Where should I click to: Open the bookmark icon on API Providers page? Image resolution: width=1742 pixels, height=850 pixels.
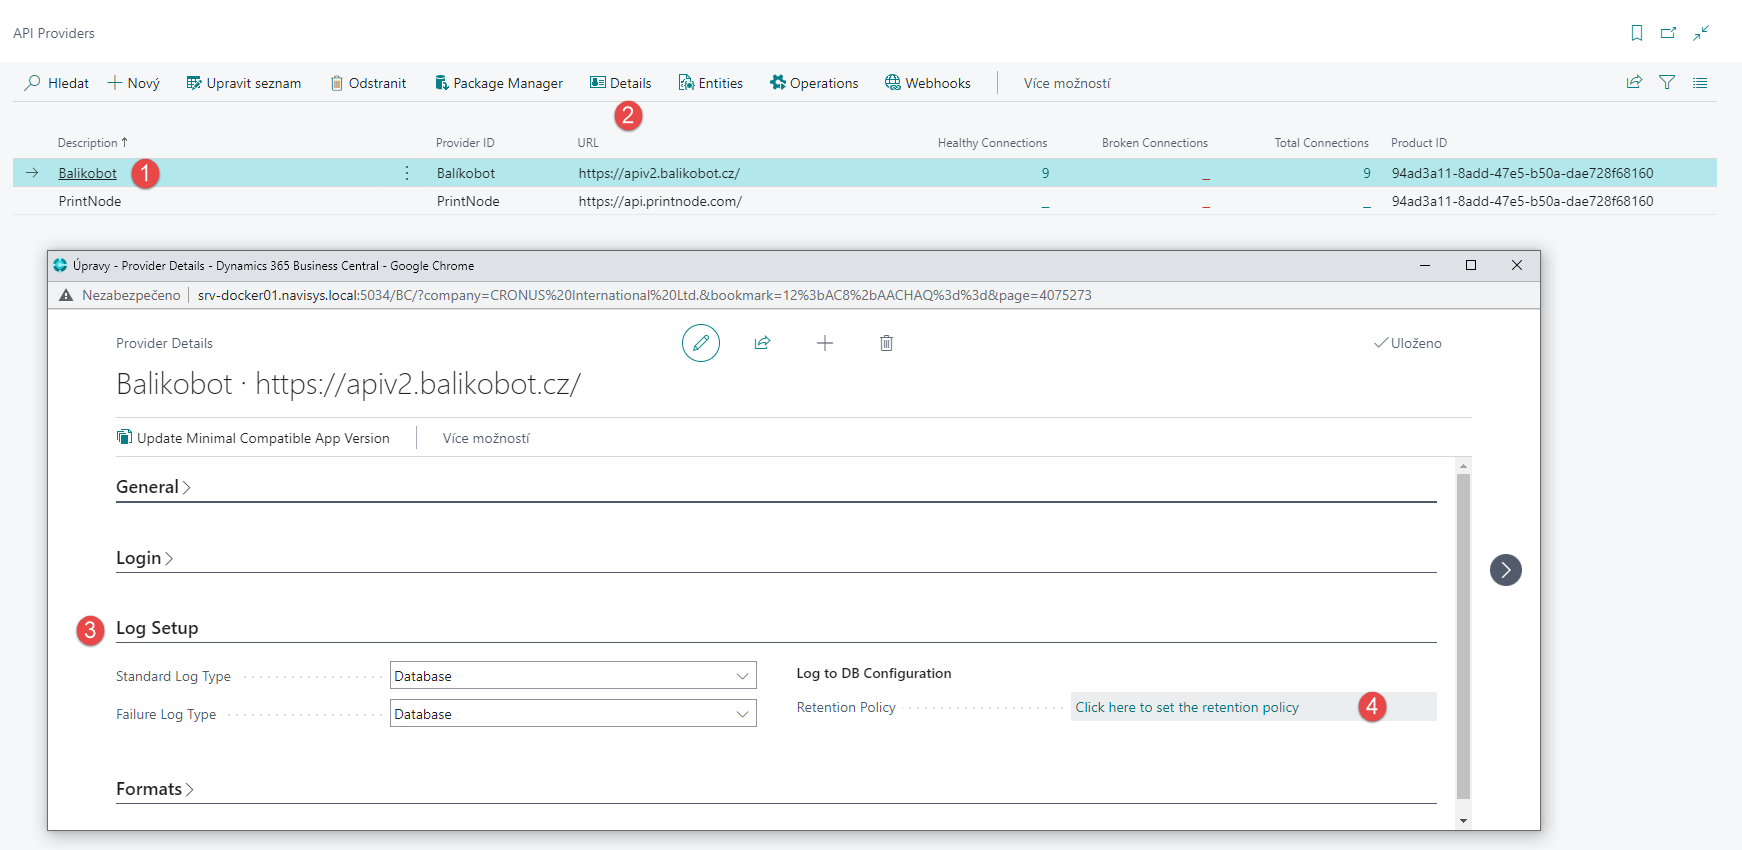tap(1636, 33)
